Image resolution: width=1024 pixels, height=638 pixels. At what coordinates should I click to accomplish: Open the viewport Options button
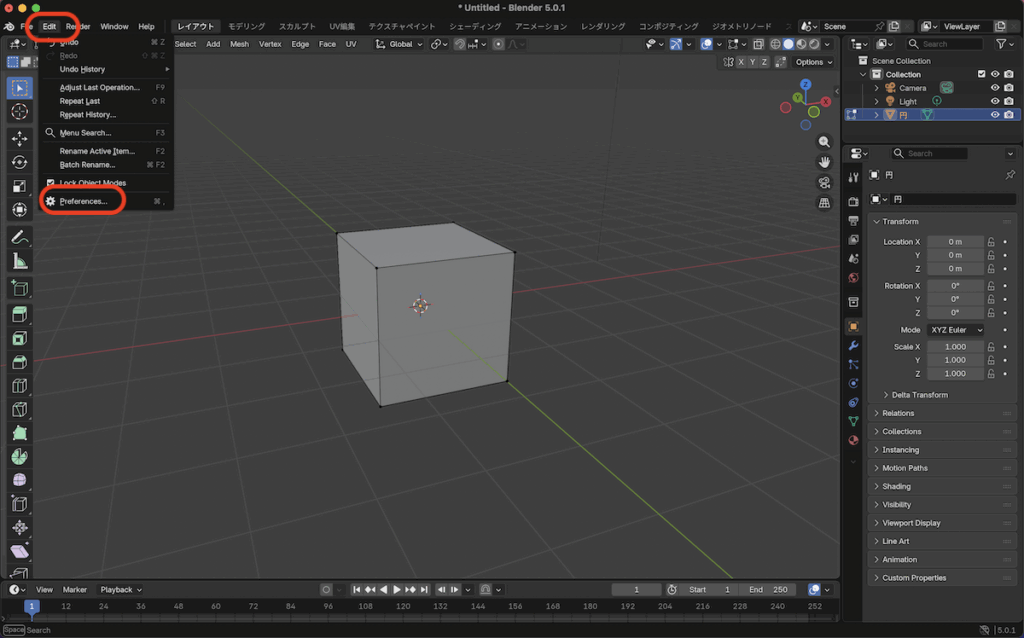[813, 62]
